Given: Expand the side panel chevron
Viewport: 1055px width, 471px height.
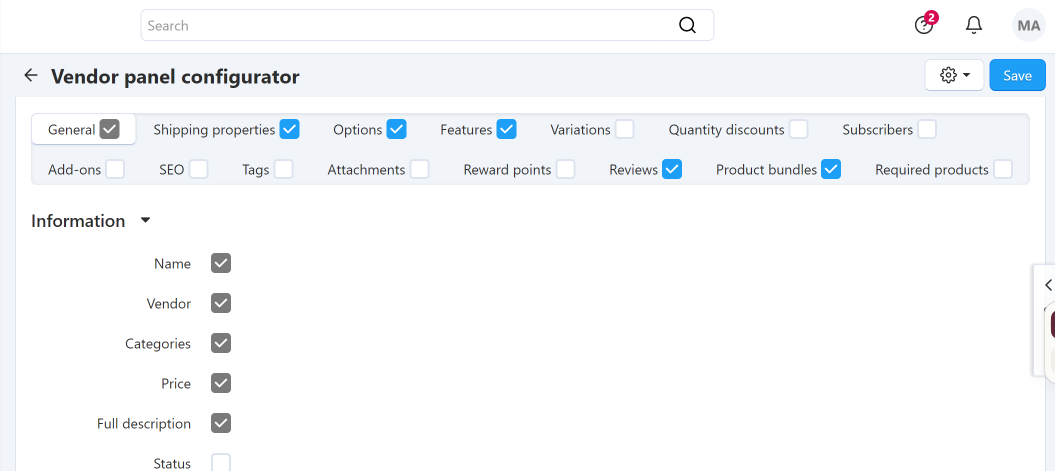Looking at the screenshot, I should pos(1048,285).
